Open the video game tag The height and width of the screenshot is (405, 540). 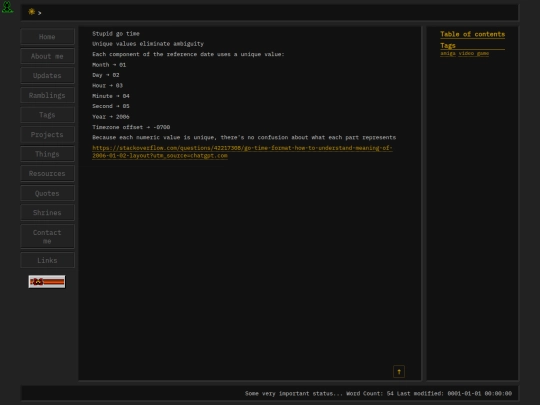point(474,53)
